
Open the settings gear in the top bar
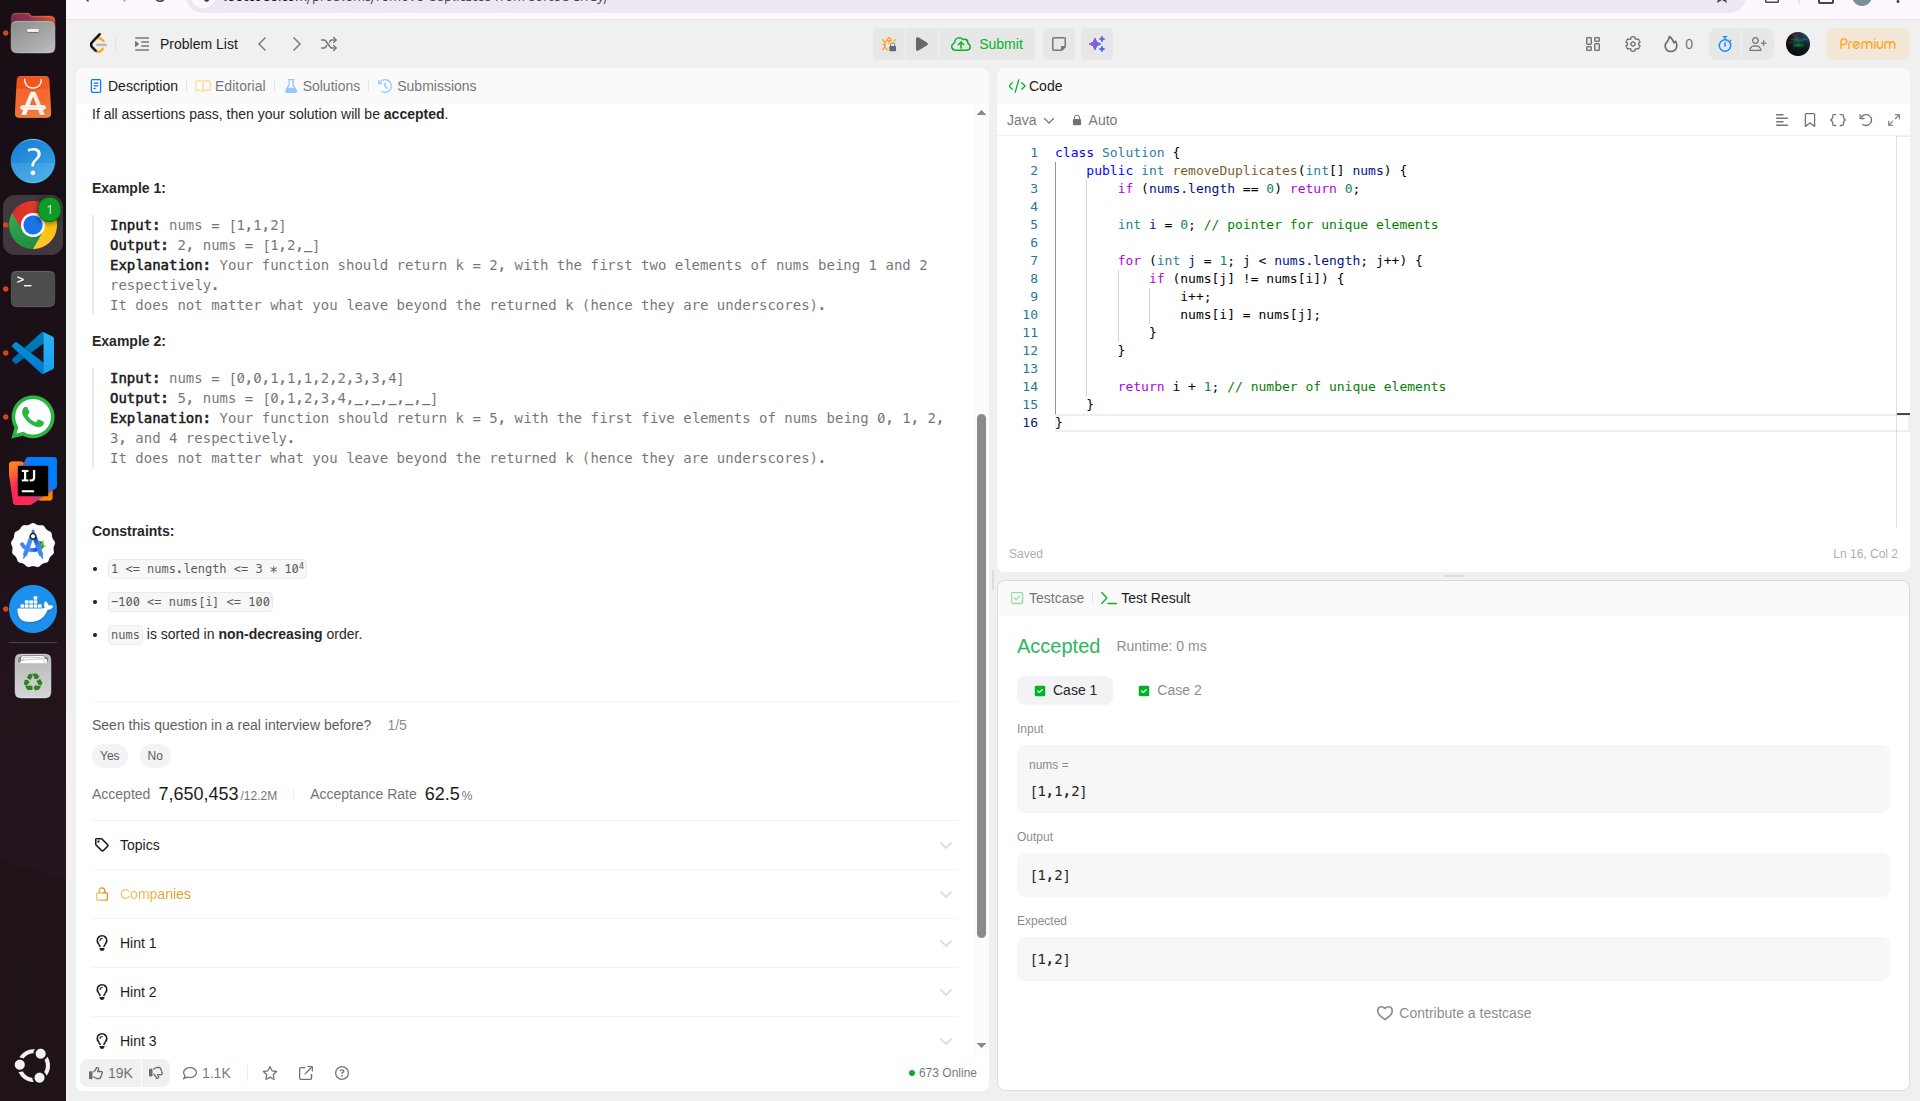tap(1633, 44)
